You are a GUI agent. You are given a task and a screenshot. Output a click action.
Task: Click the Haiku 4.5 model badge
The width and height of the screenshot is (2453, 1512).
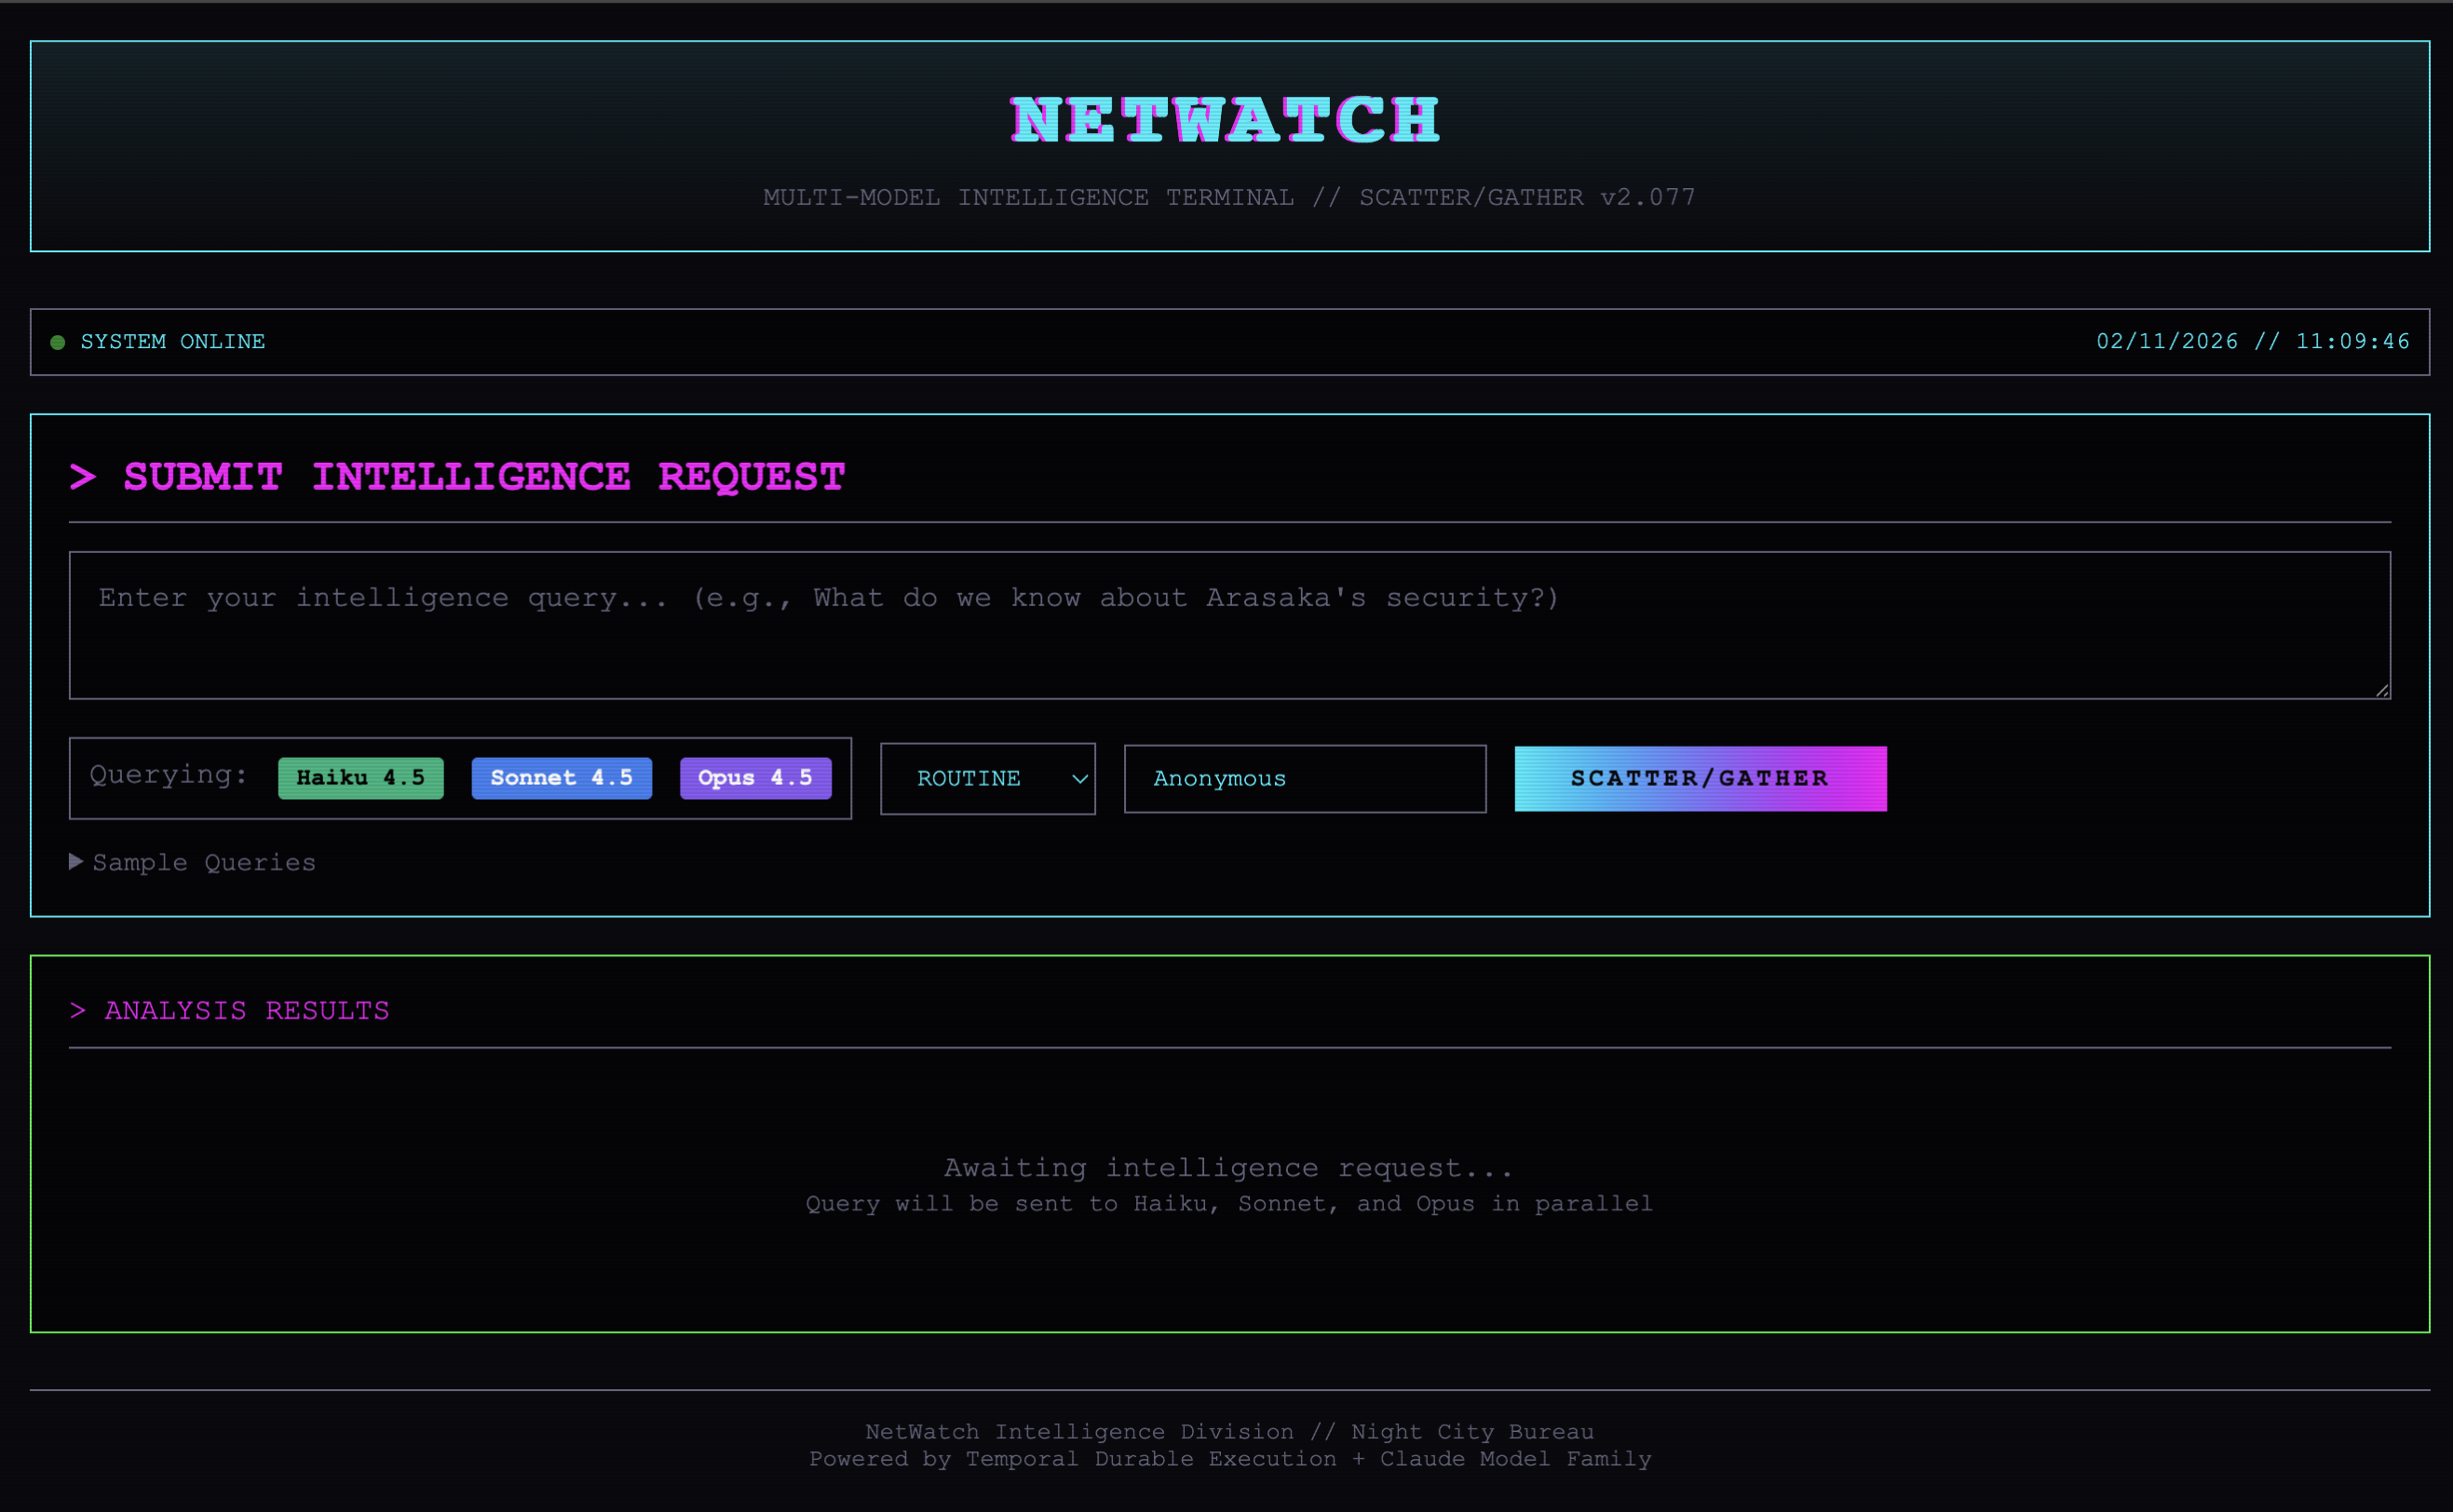[360, 778]
